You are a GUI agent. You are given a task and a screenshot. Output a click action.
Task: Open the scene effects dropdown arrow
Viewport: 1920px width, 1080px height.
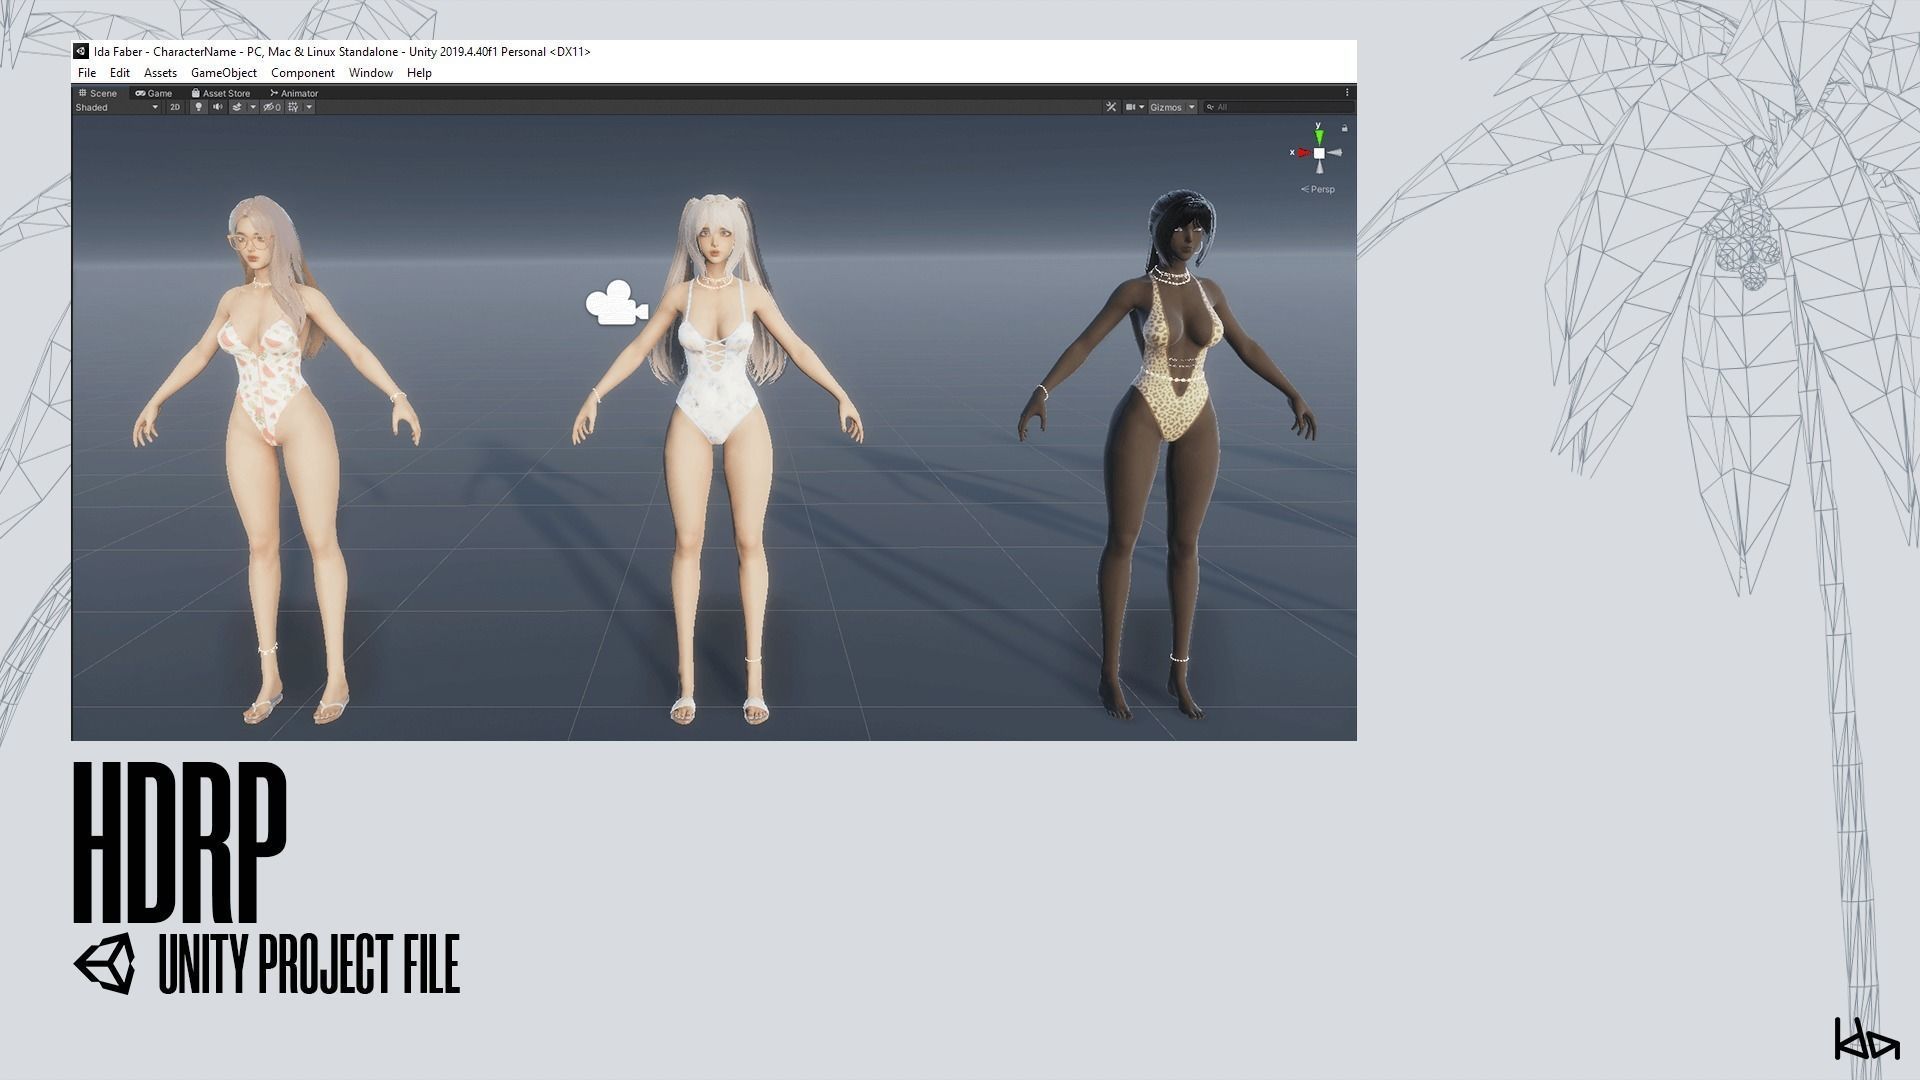coord(253,107)
